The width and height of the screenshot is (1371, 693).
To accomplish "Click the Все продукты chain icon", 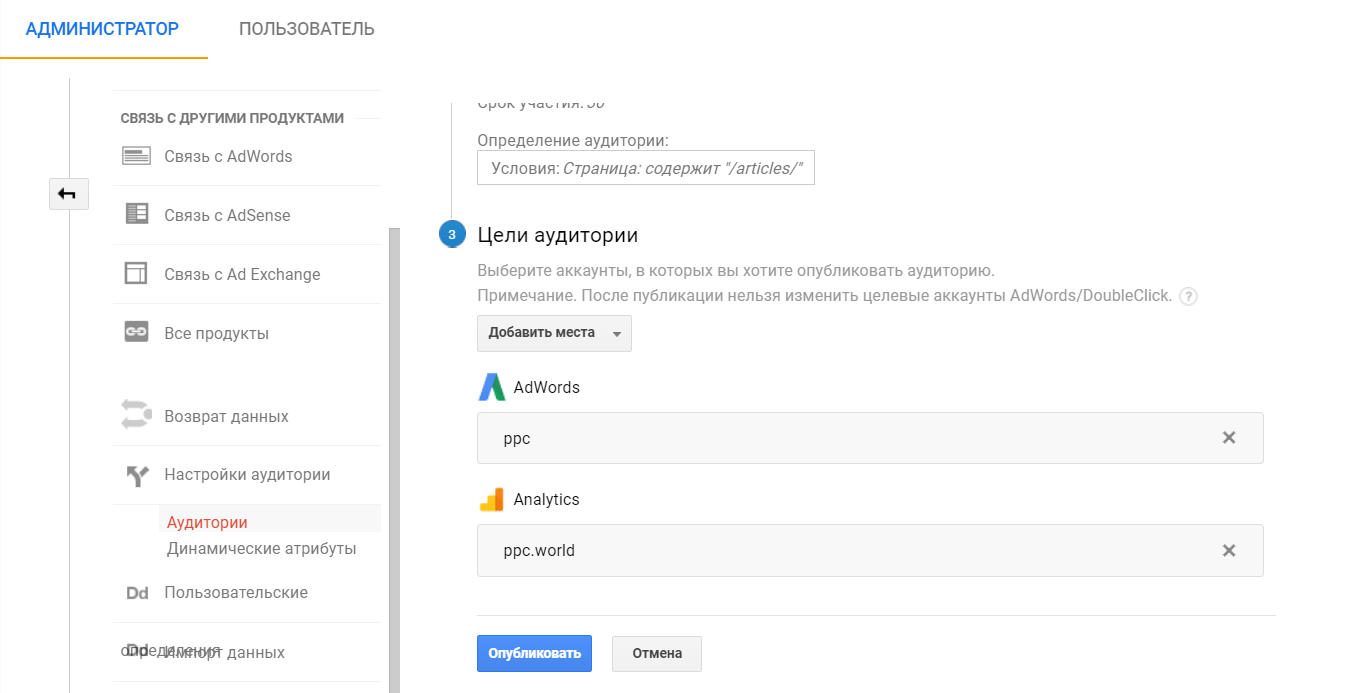I will coord(136,332).
